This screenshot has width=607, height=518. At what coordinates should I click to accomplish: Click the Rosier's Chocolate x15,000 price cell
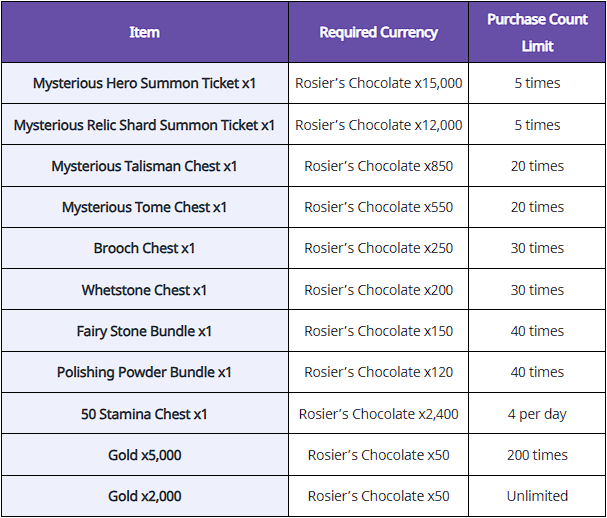378,83
